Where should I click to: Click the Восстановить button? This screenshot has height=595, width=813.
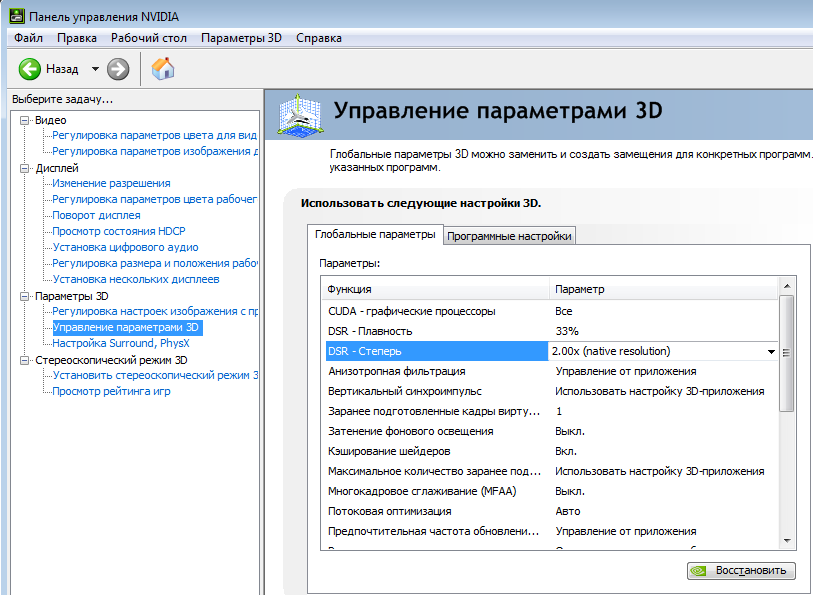741,571
